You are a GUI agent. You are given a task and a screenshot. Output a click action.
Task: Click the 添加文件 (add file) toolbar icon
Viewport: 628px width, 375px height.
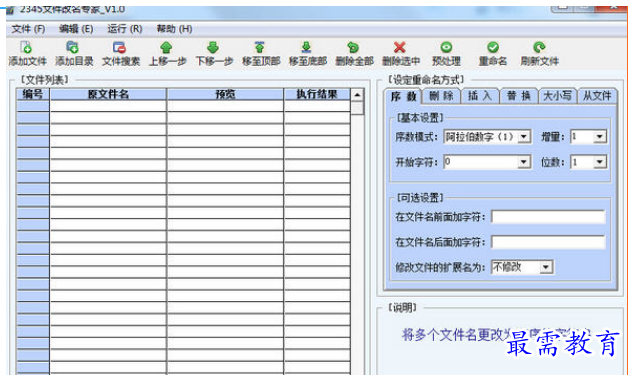[26, 47]
